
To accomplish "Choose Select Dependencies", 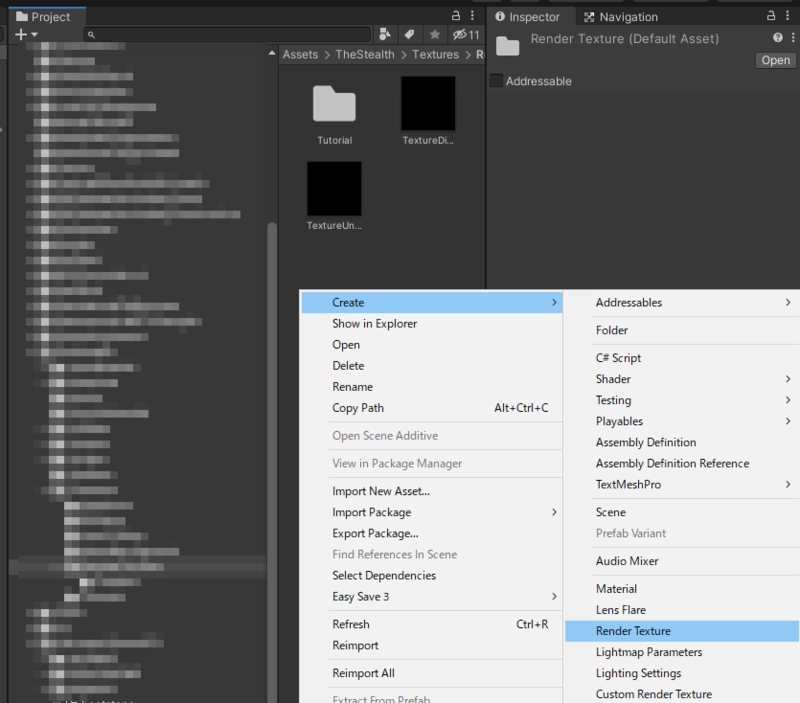I will [x=432, y=575].
